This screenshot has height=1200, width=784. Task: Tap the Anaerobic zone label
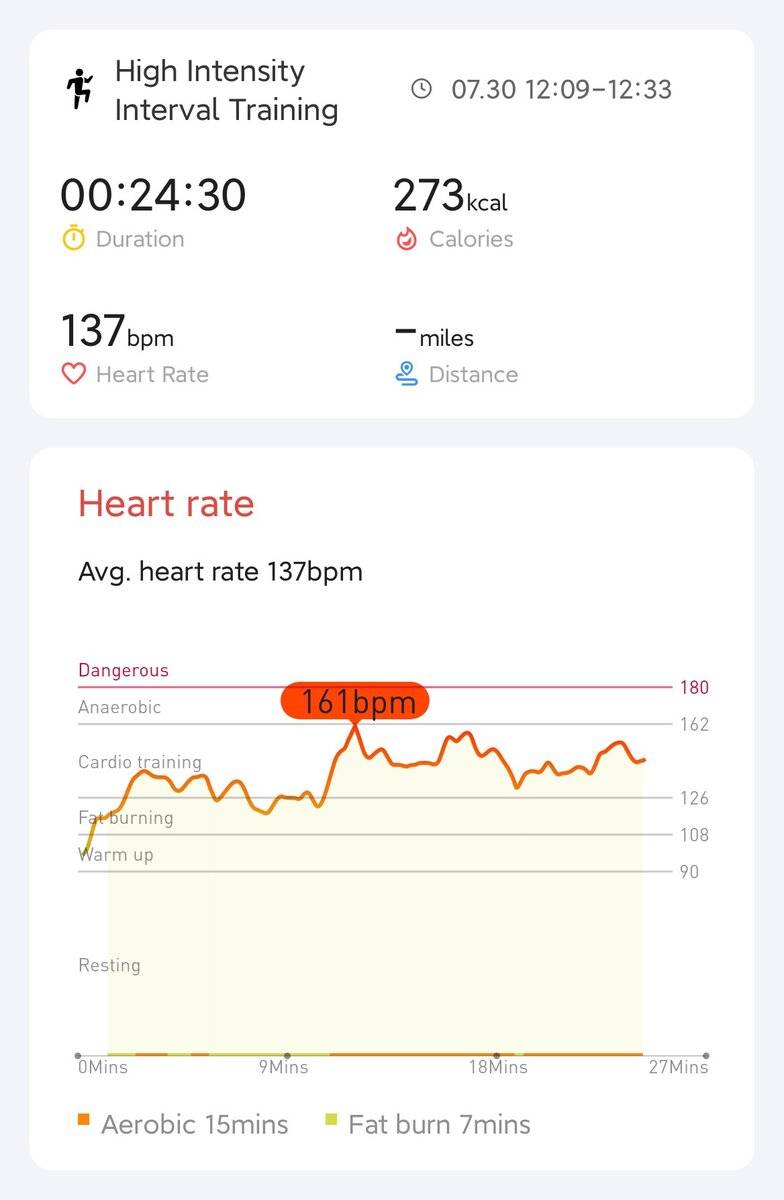(120, 707)
